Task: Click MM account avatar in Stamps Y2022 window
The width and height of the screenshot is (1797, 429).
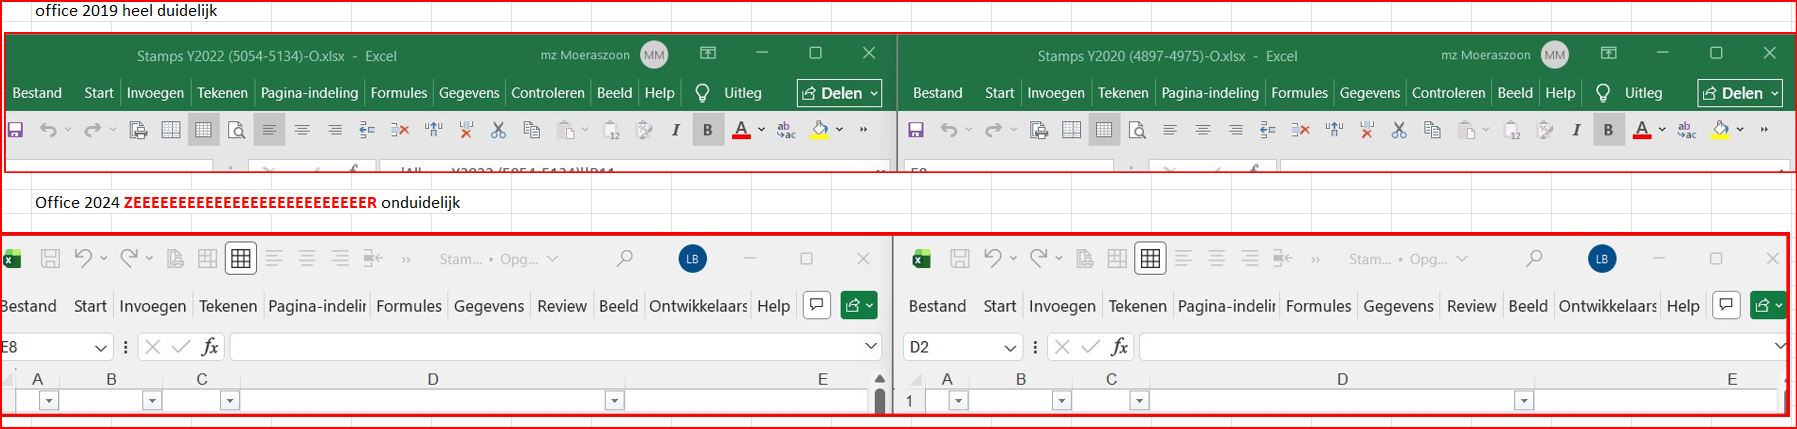Action: click(654, 55)
